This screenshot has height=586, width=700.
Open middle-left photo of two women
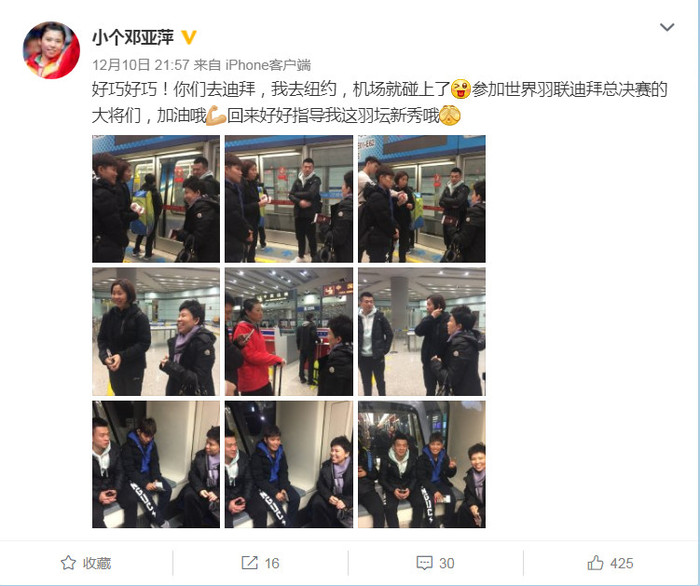156,332
